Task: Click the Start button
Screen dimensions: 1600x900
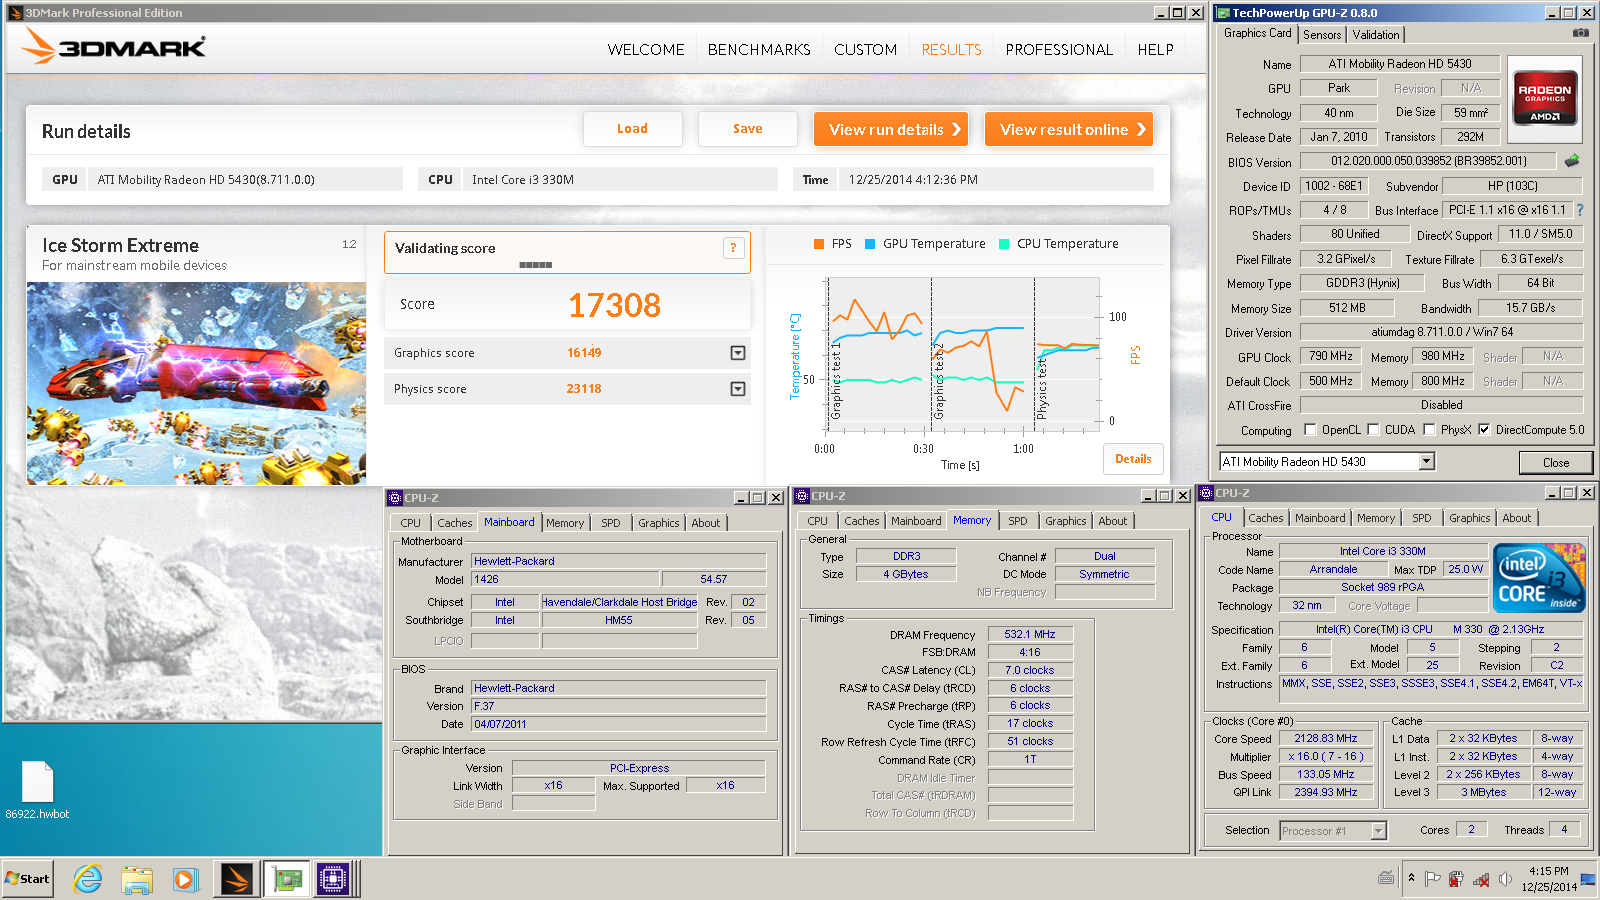Action: 27,879
